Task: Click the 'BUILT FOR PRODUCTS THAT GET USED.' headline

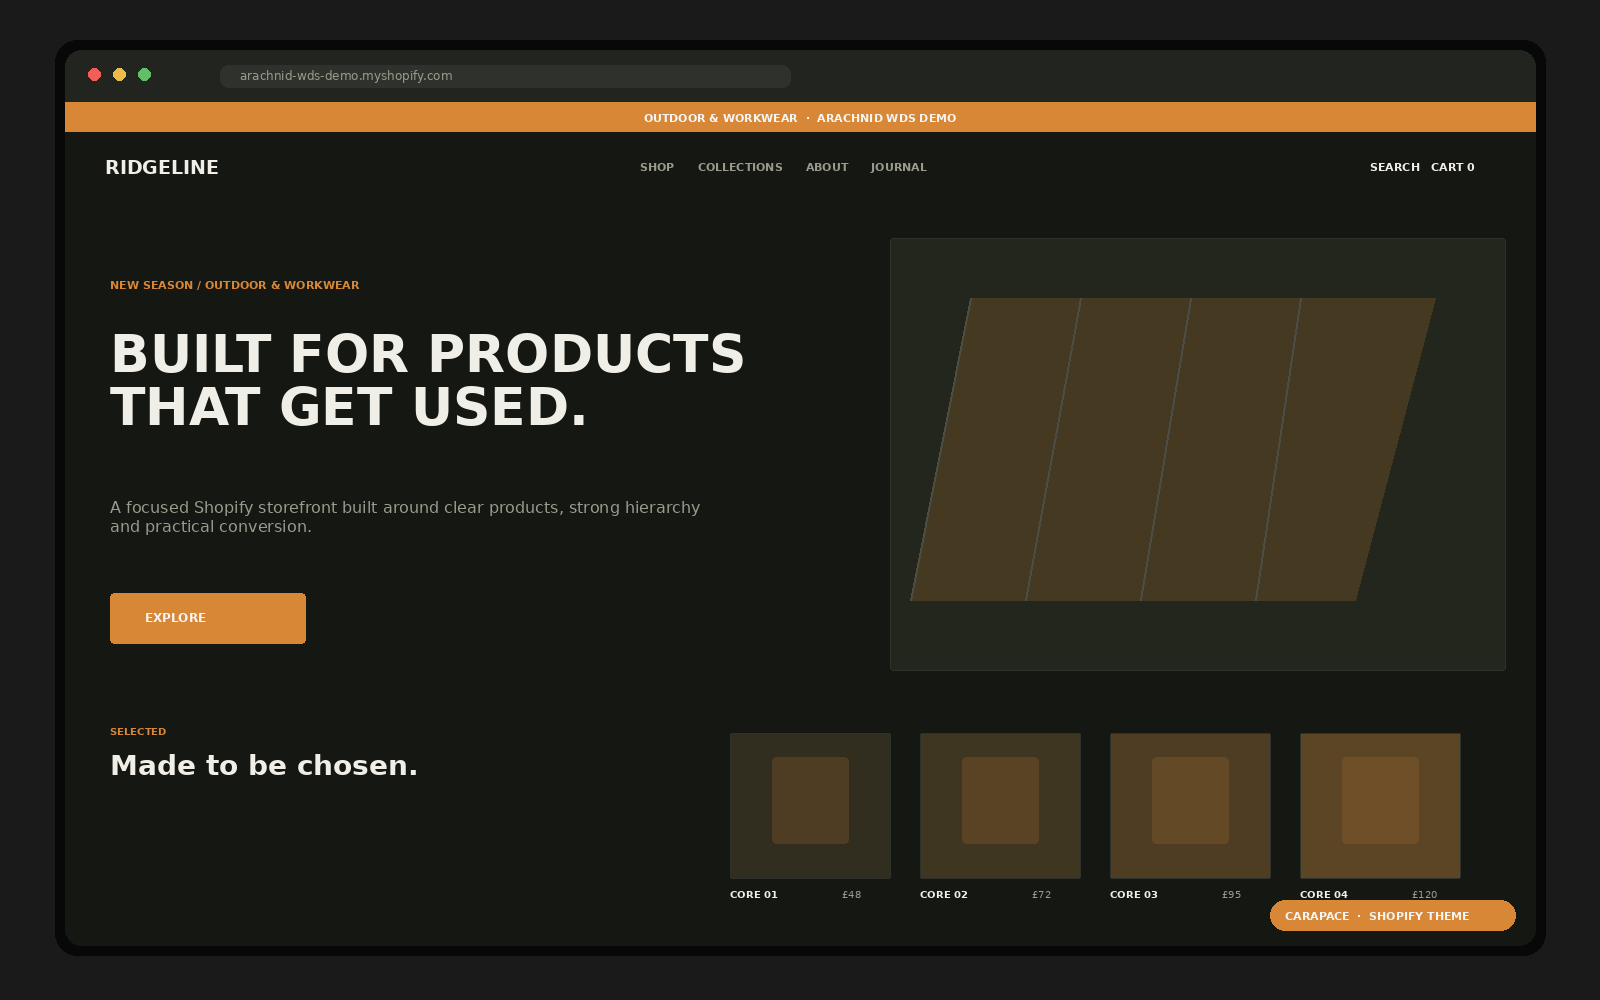Action: [x=428, y=380]
